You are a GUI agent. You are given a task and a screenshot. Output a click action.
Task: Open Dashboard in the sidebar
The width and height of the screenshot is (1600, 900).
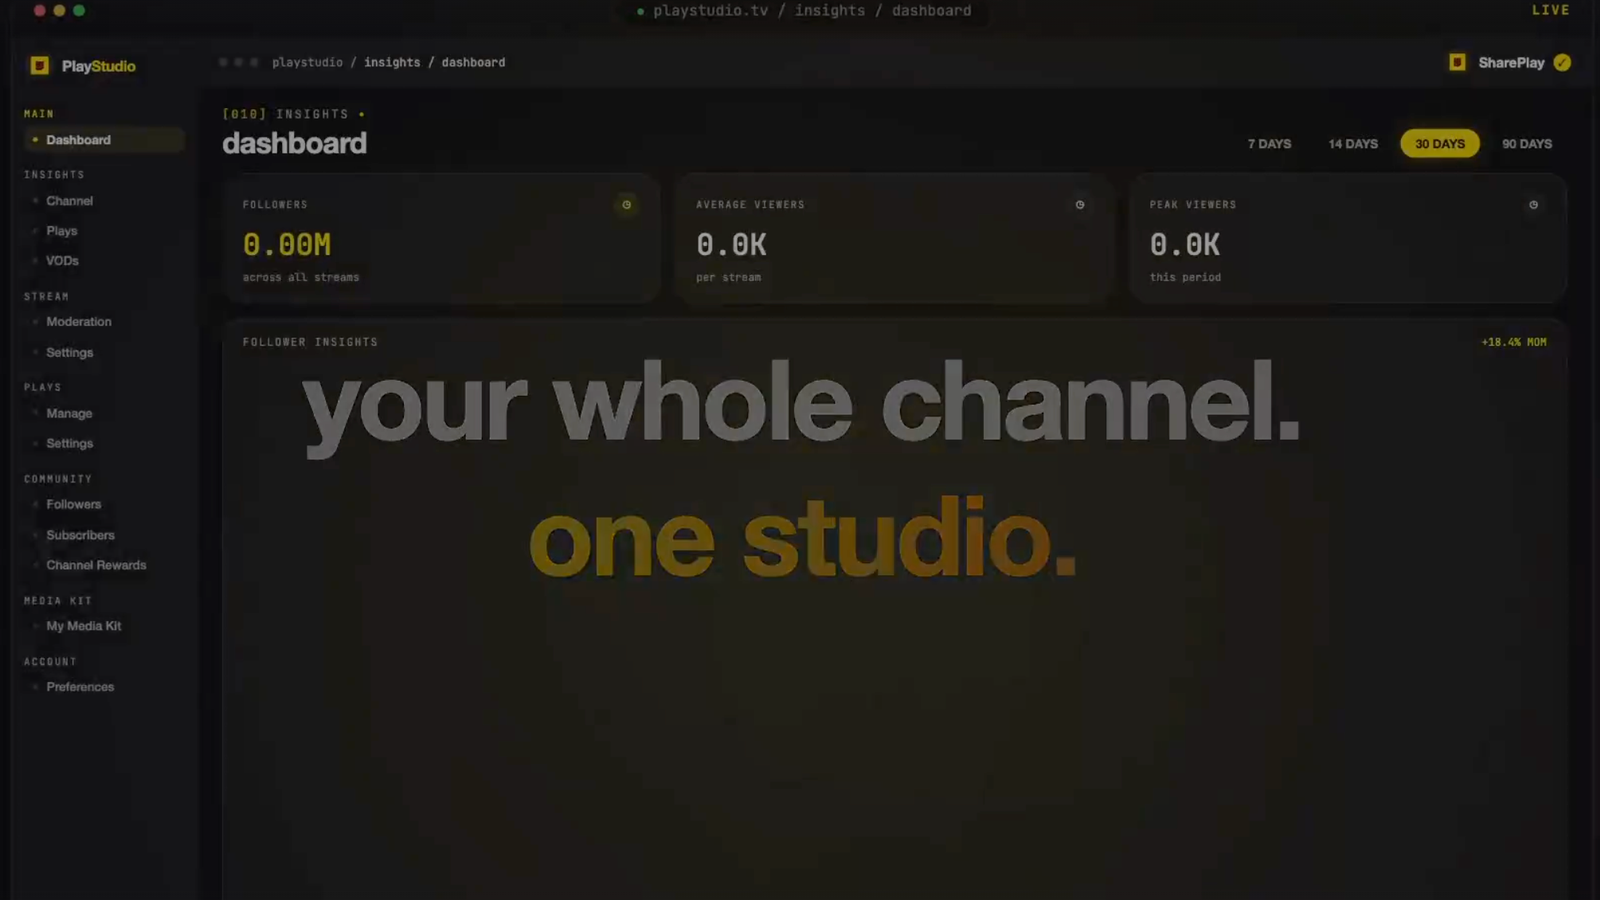[104, 140]
